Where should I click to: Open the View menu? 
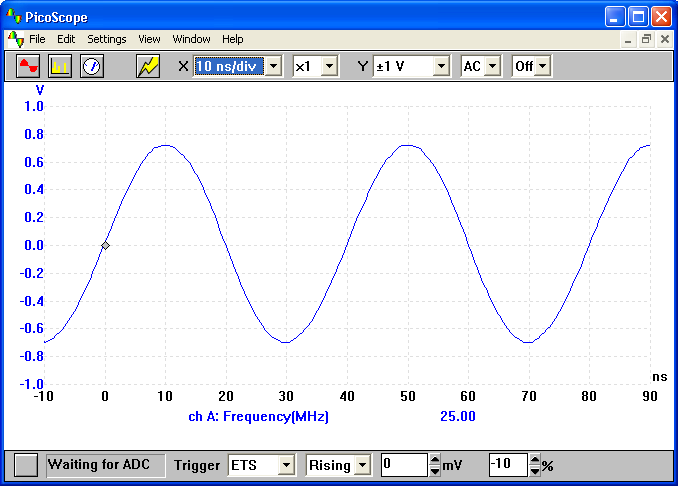149,39
